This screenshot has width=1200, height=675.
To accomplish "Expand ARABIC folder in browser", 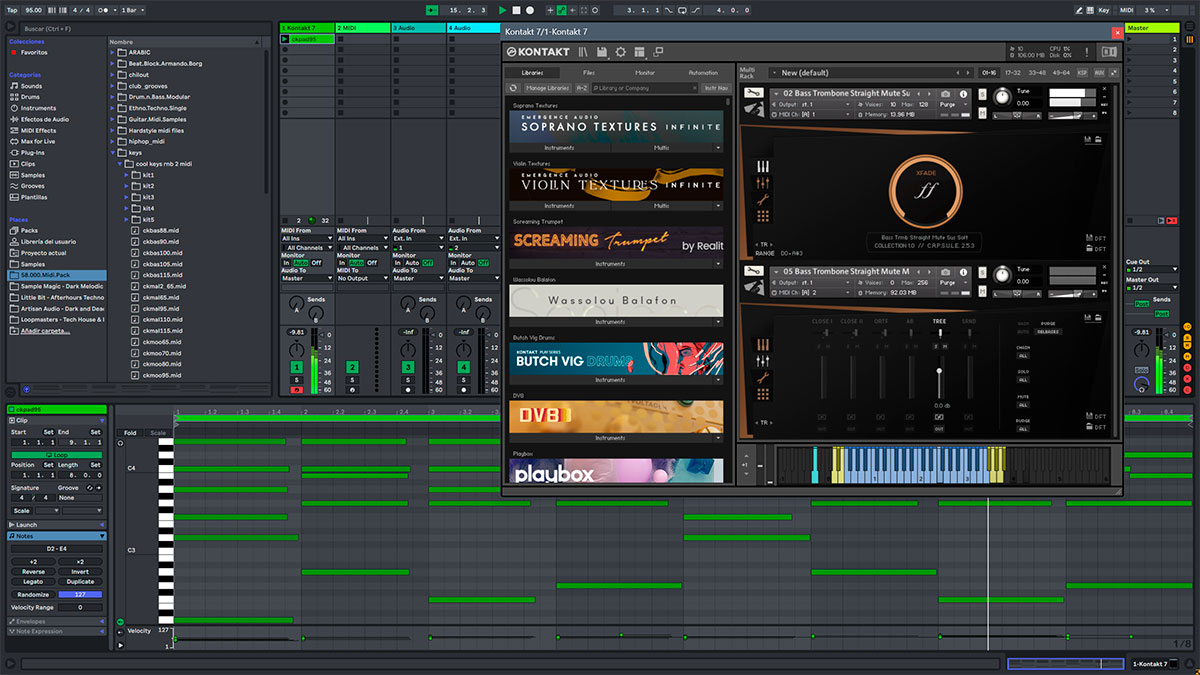I will tap(114, 52).
